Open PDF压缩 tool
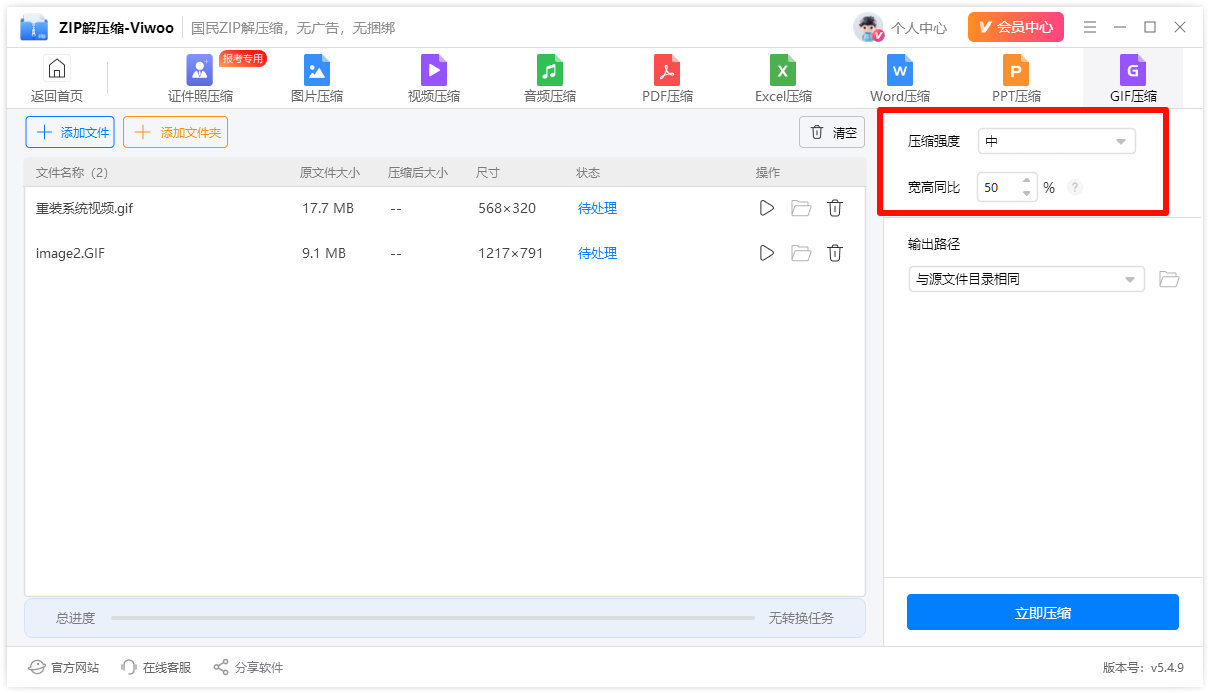Screen dimensions: 1210x694 tap(667, 80)
